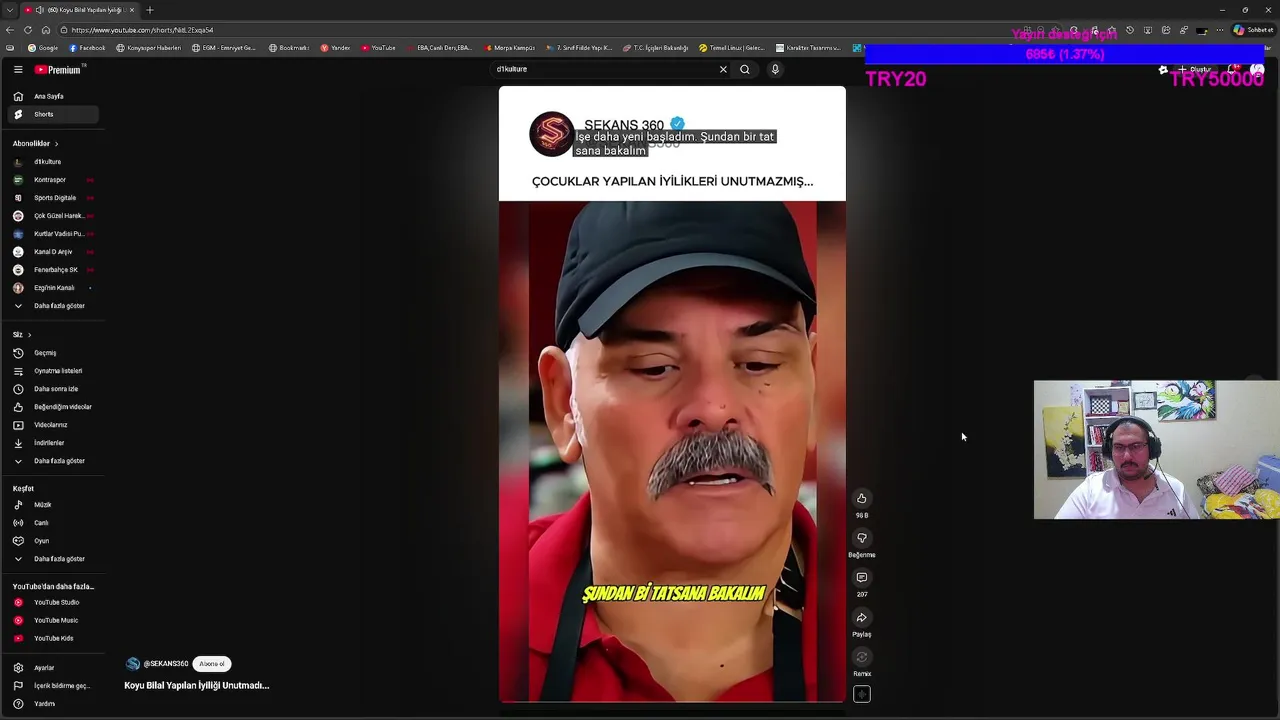Open Sports Digitale channel
Screen dimensions: 1280x720
(x=52, y=198)
